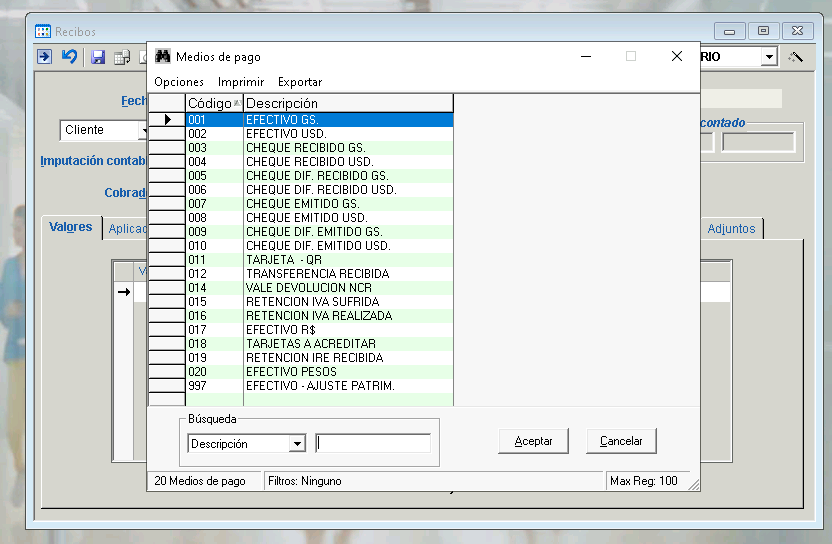Click the binoculars icon in Medios de pago title
The image size is (832, 544).
point(163,57)
